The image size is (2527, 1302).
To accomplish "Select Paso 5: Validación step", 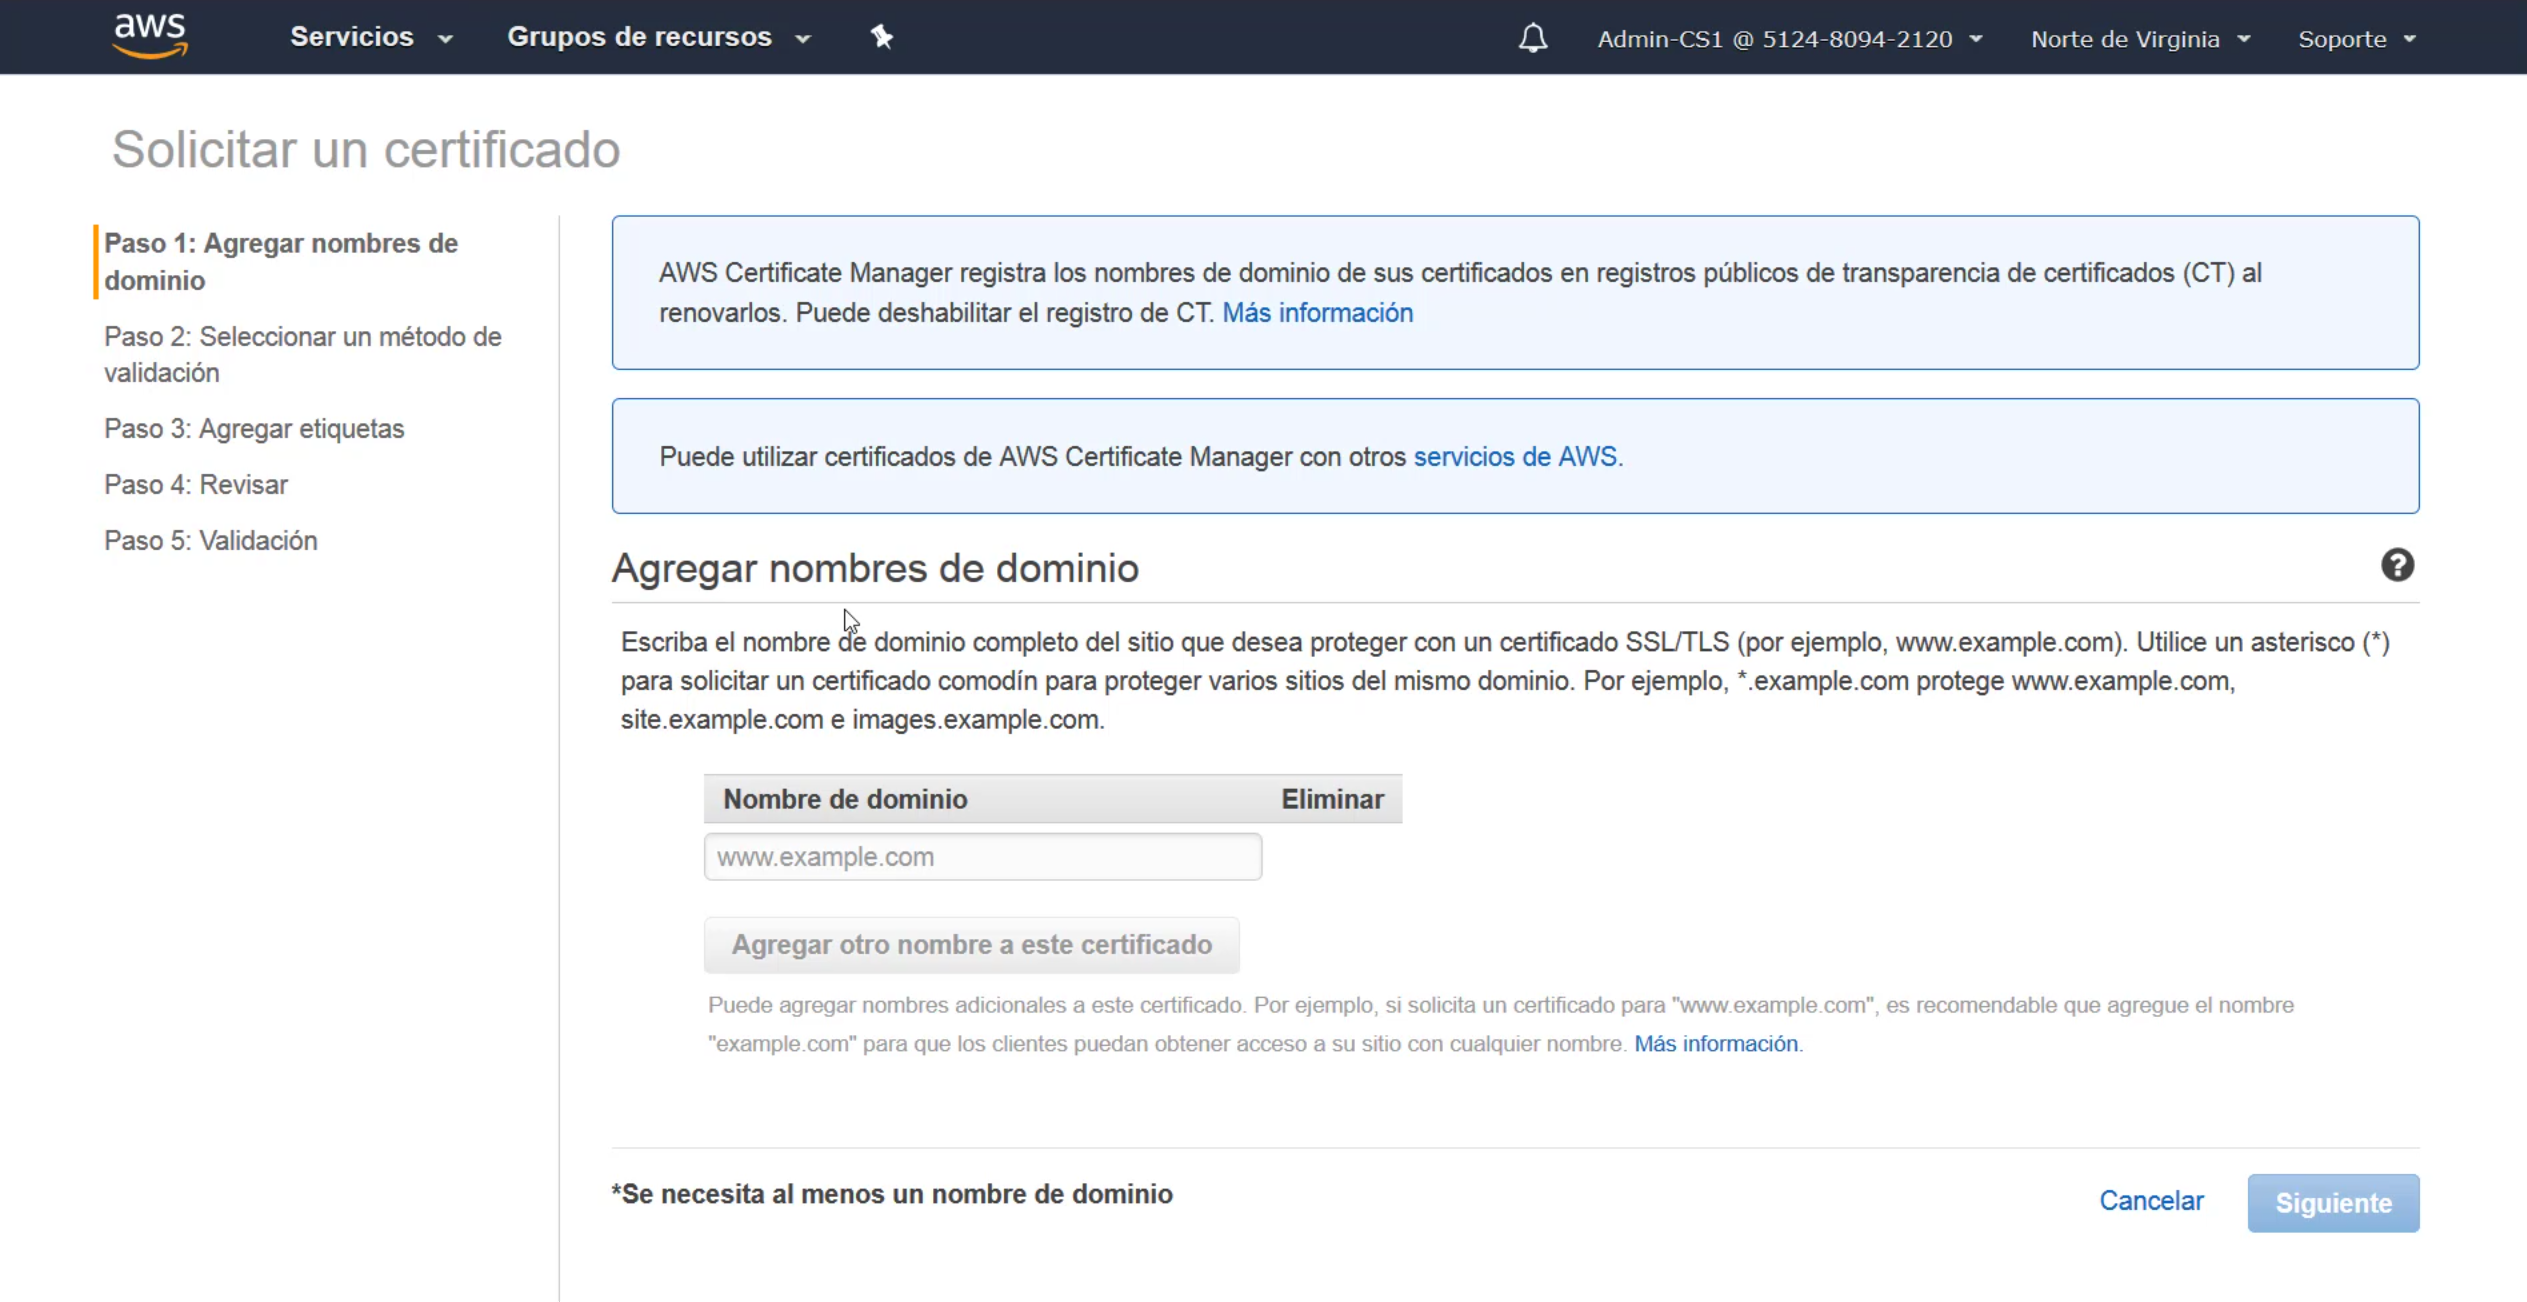I will (210, 540).
